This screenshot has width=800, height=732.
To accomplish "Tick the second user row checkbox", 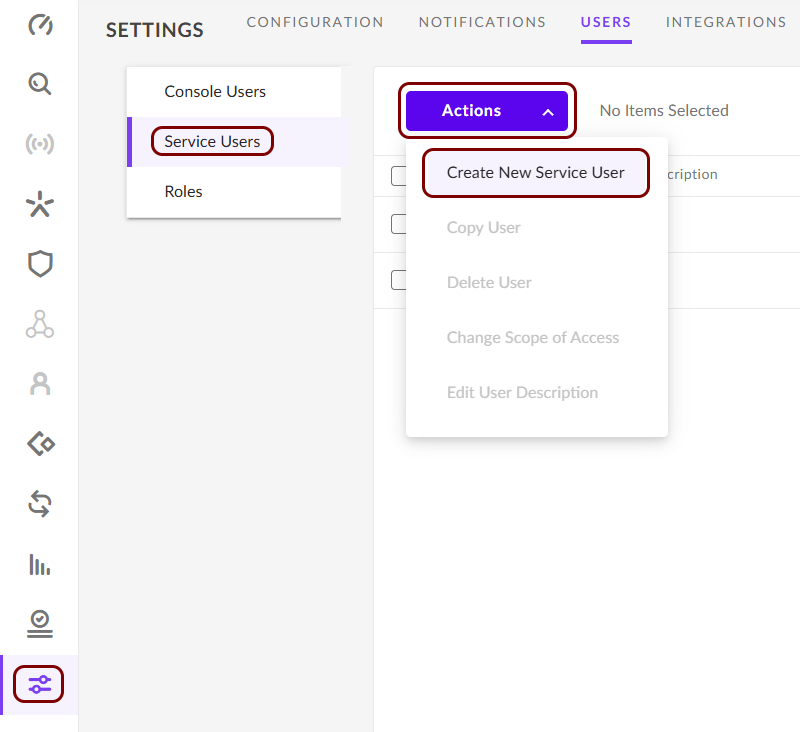I will pos(399,280).
